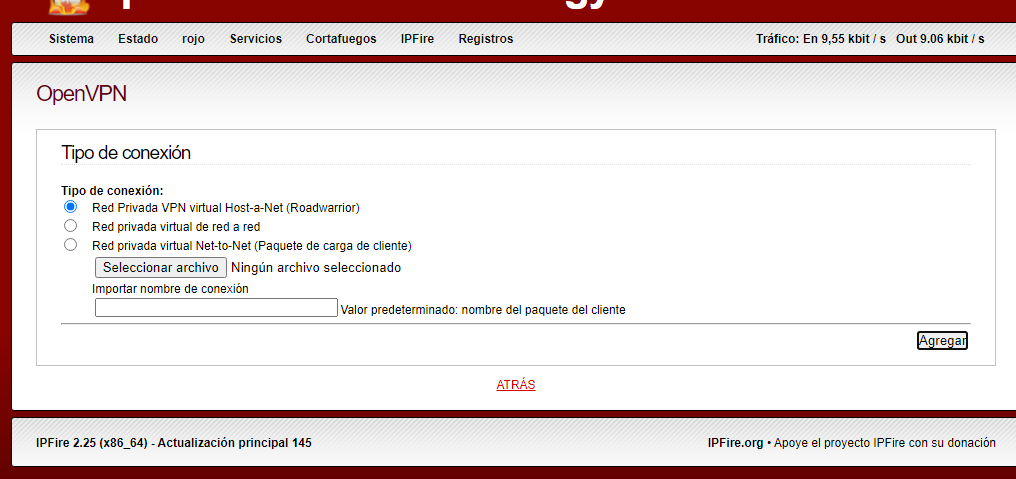Click the traffic rate display in header
Screen dimensions: 1016x479
870,39
